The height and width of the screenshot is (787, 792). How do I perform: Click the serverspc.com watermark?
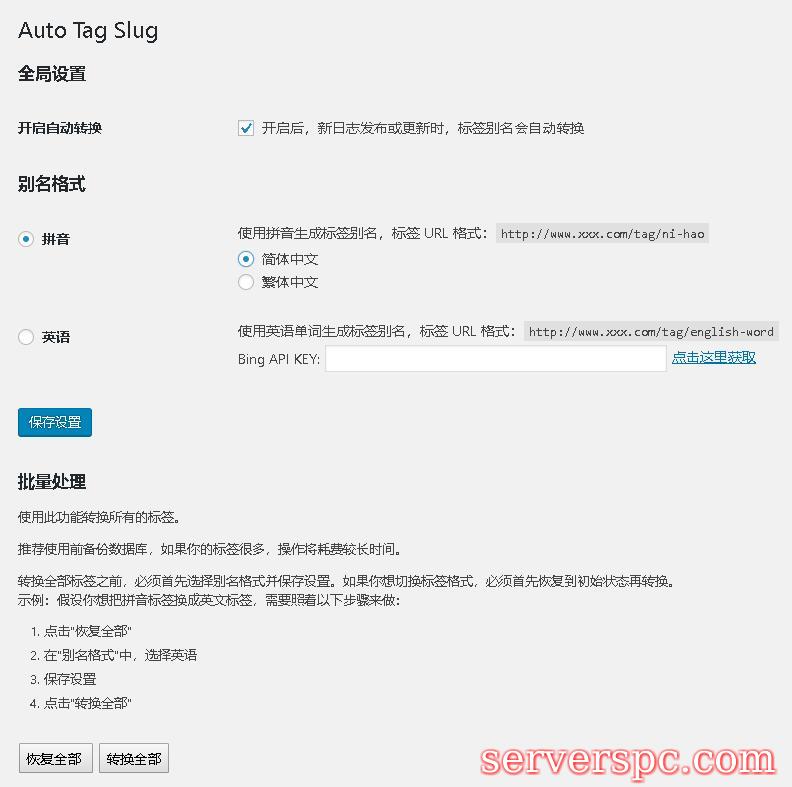tap(628, 761)
